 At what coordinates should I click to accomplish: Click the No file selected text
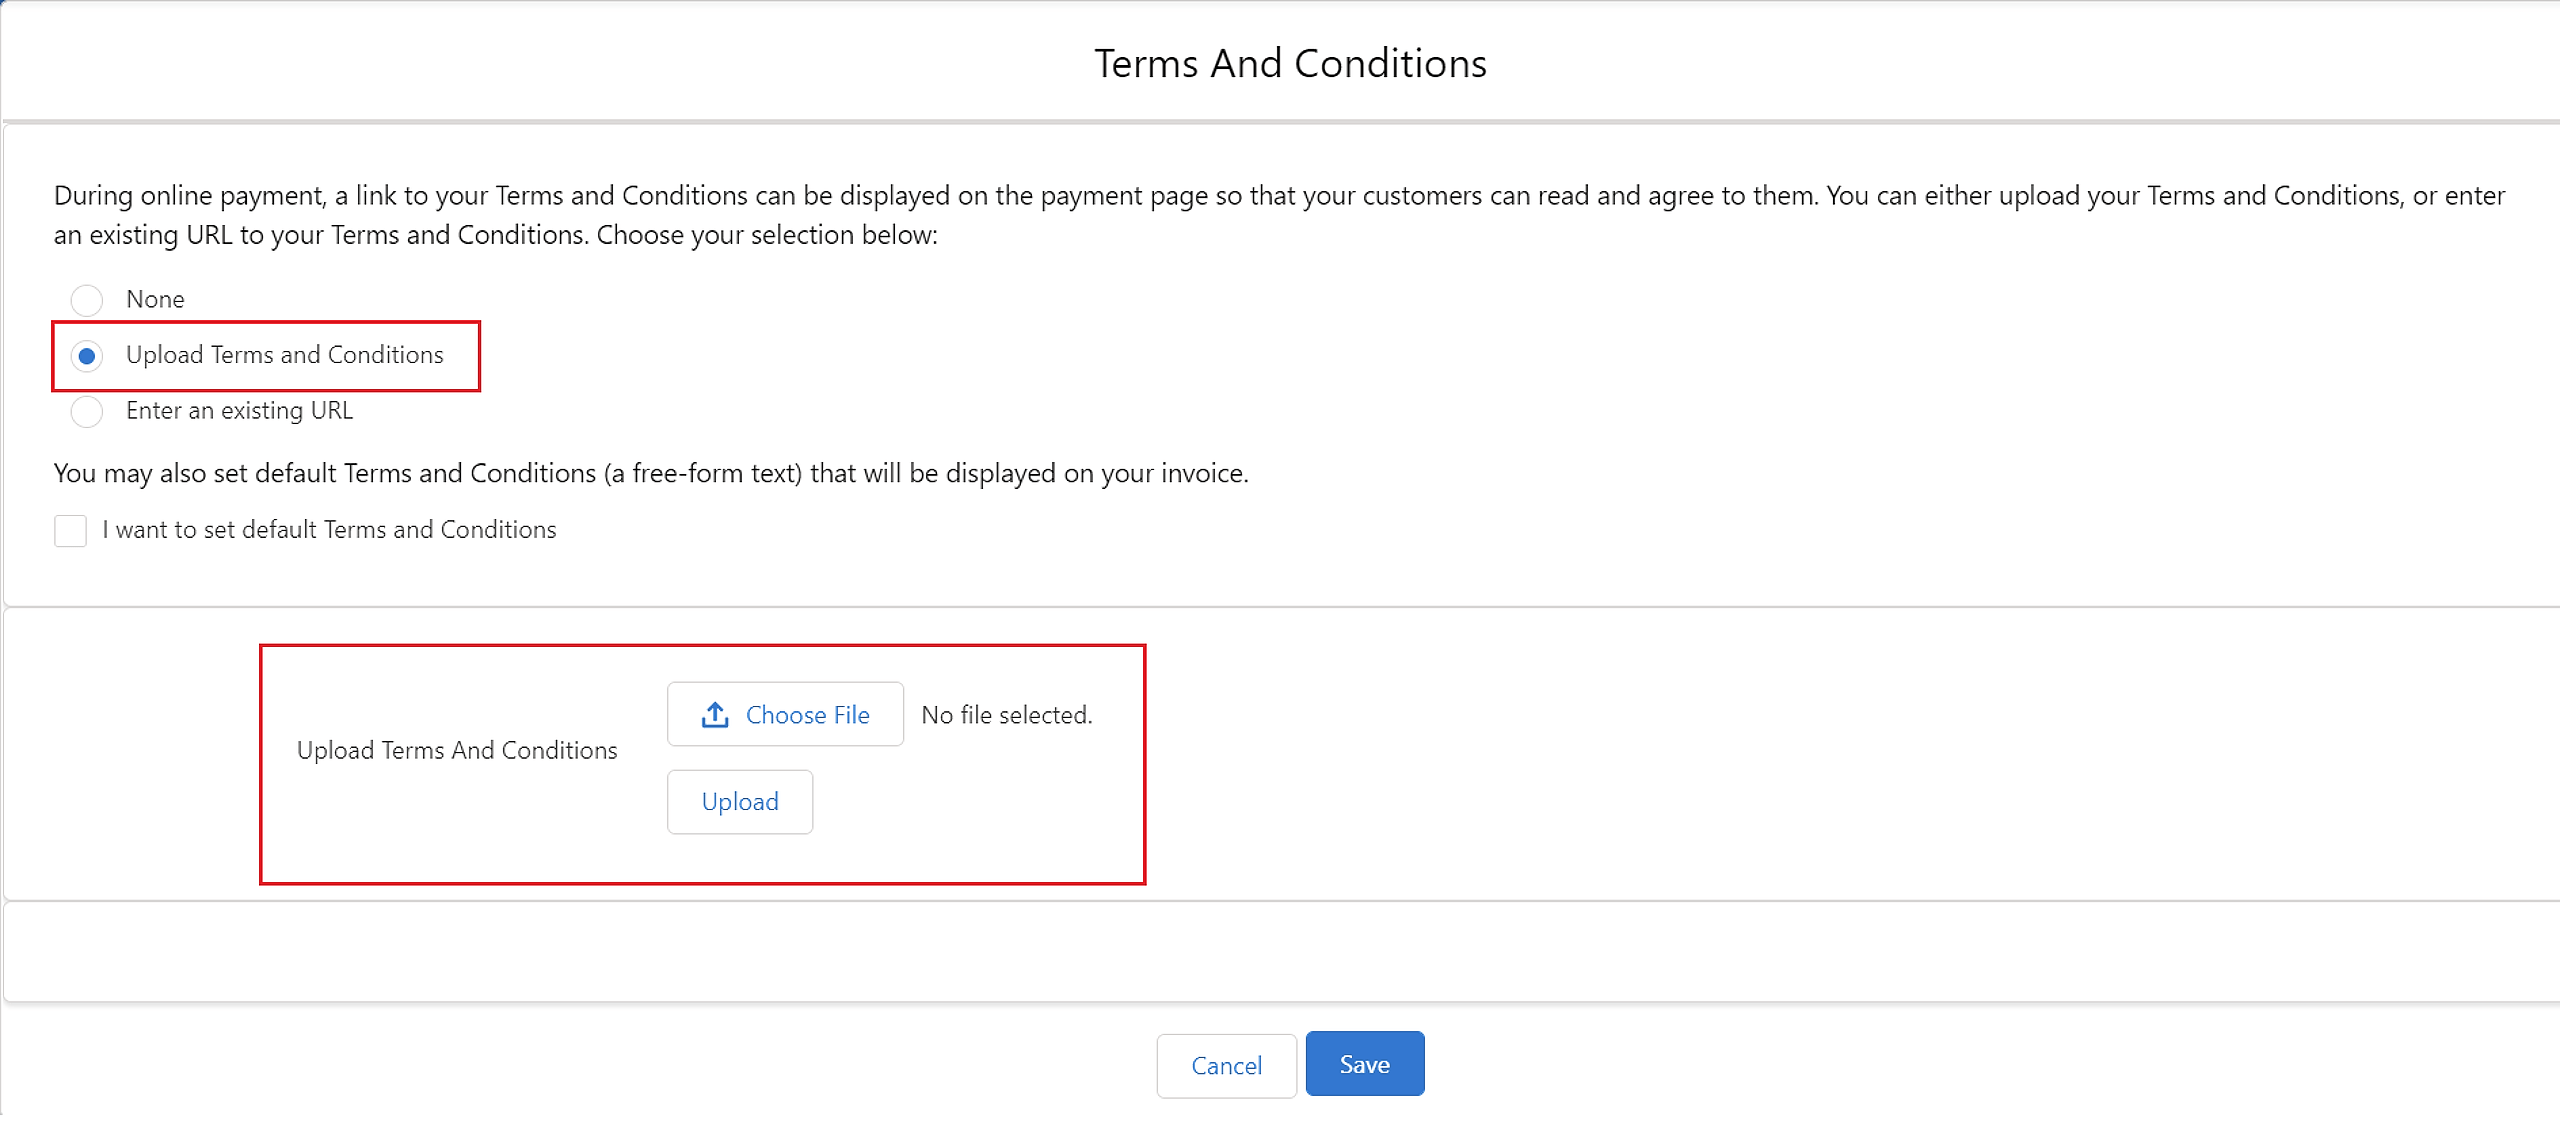tap(1006, 715)
